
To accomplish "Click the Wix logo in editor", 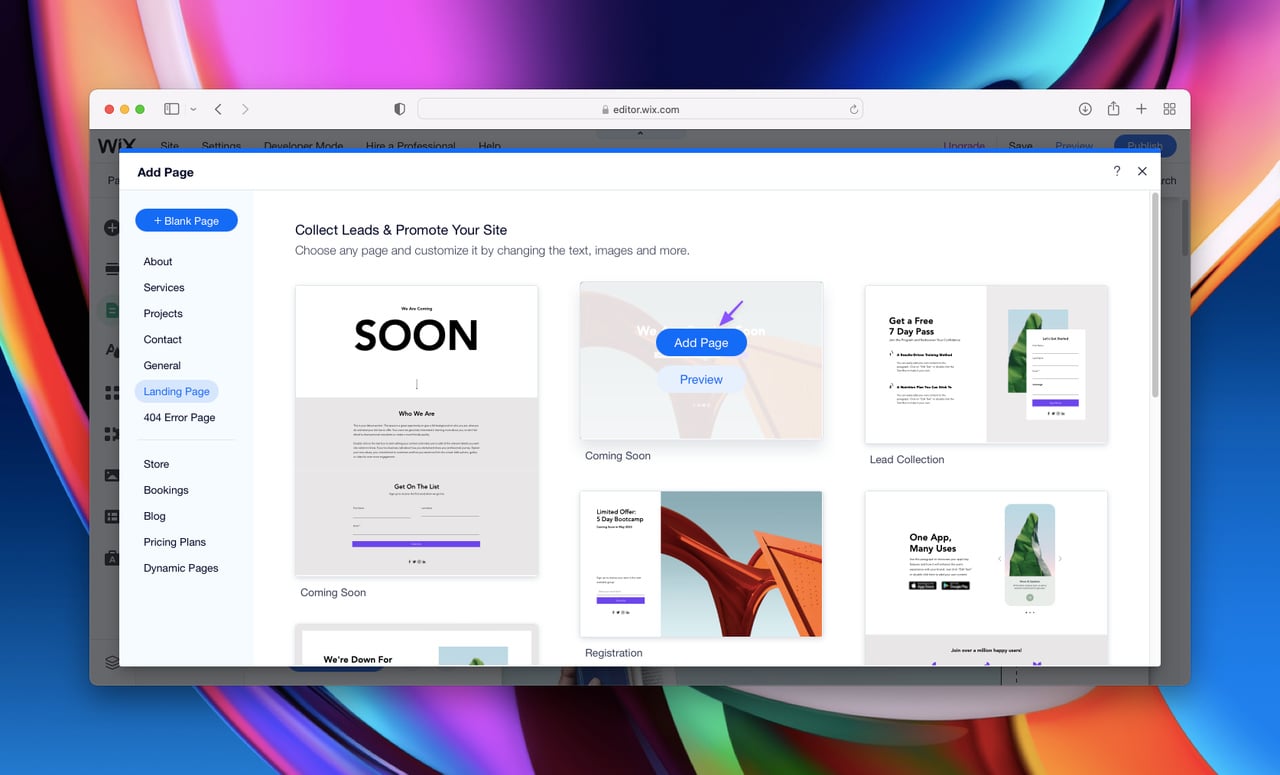I will point(117,145).
